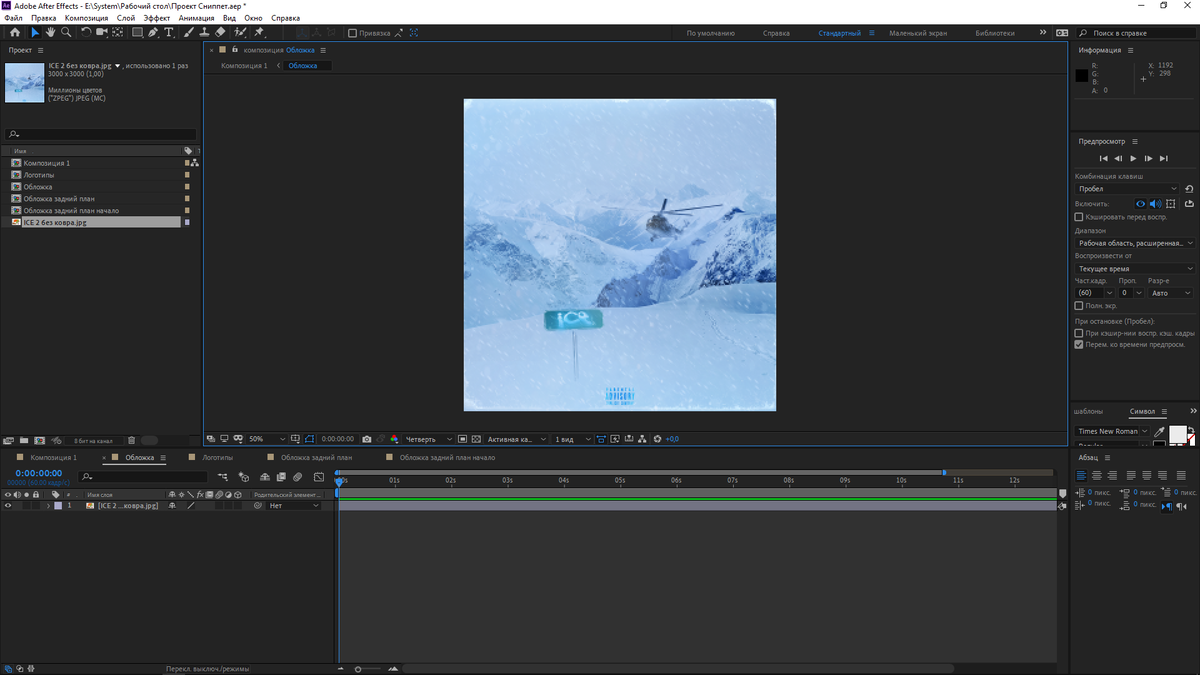Open the Пробел shortcut dropdown
The height and width of the screenshot is (675, 1200).
(x=1128, y=189)
